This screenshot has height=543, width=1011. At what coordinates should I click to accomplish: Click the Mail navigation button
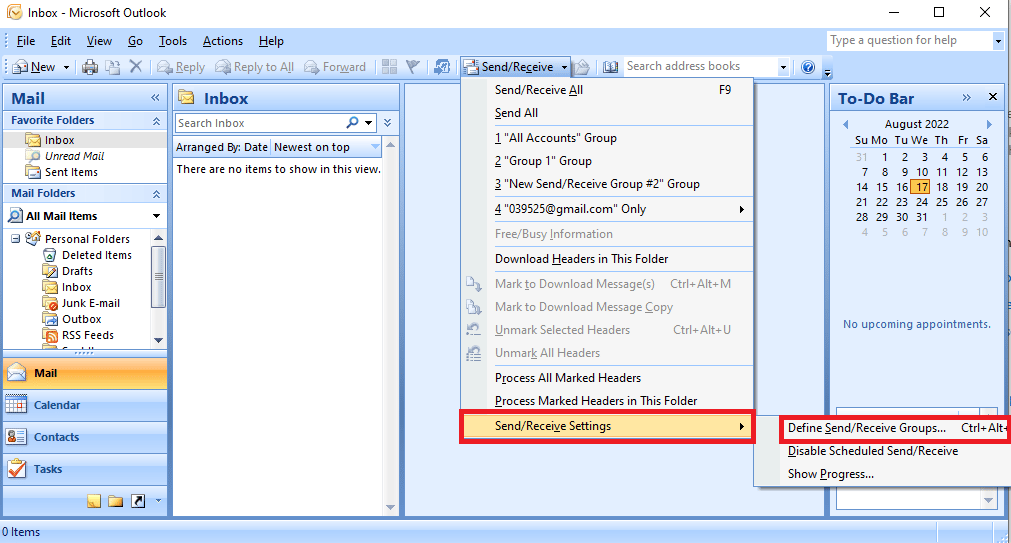coord(85,373)
